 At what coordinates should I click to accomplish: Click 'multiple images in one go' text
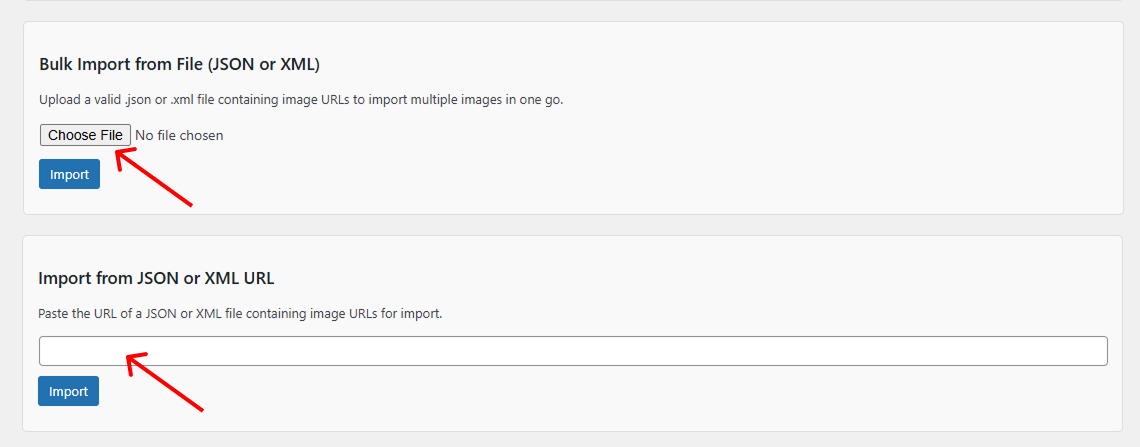pyautogui.click(x=487, y=100)
